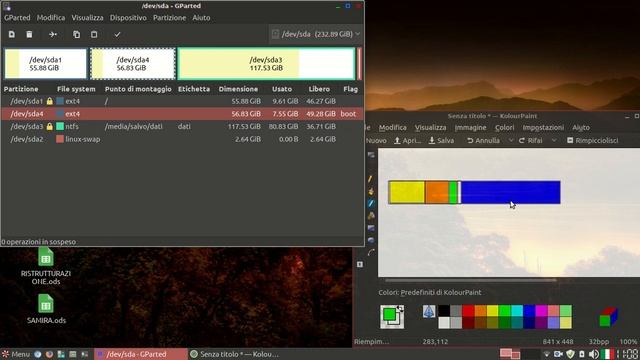Click the horizontal scrollbar under KolourPaint canvas
Screen dimensions: 640x360
click(470, 280)
